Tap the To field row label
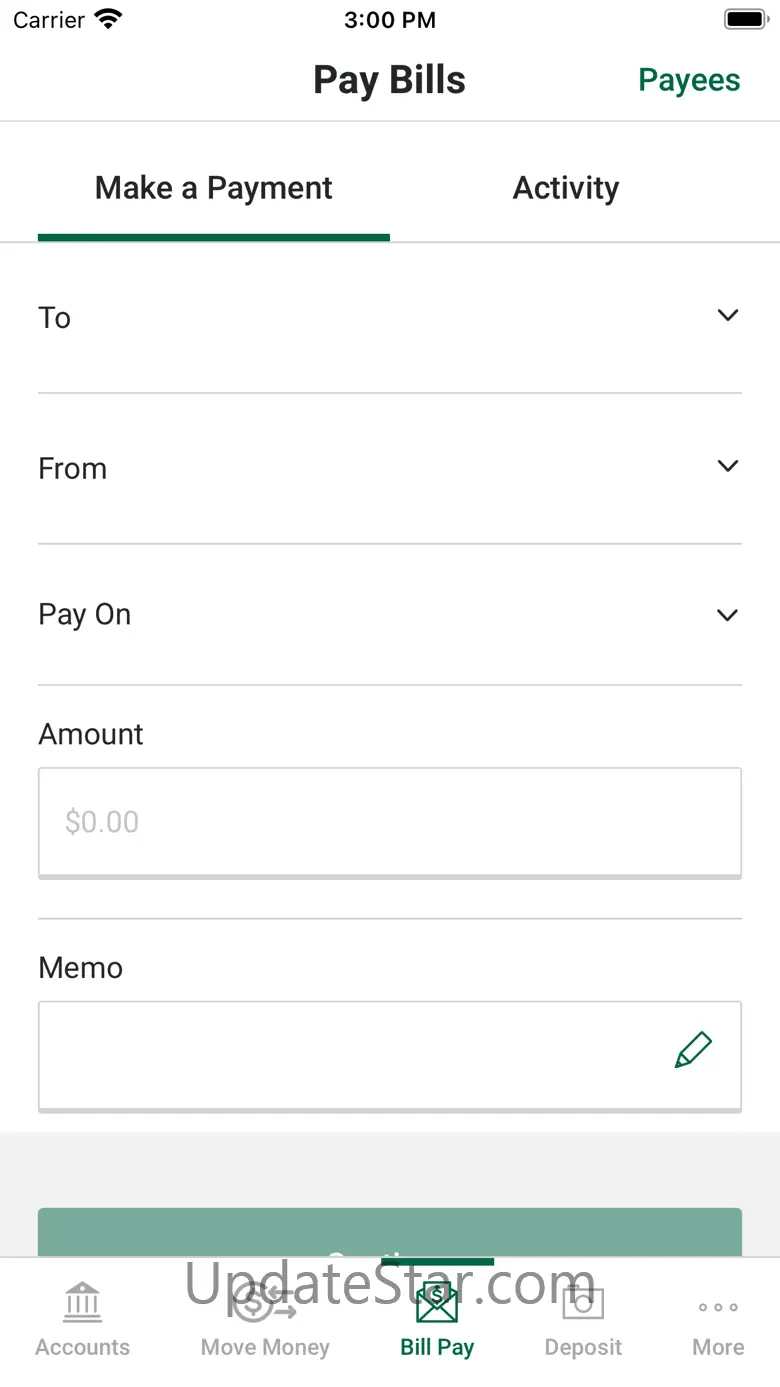 tap(55, 318)
